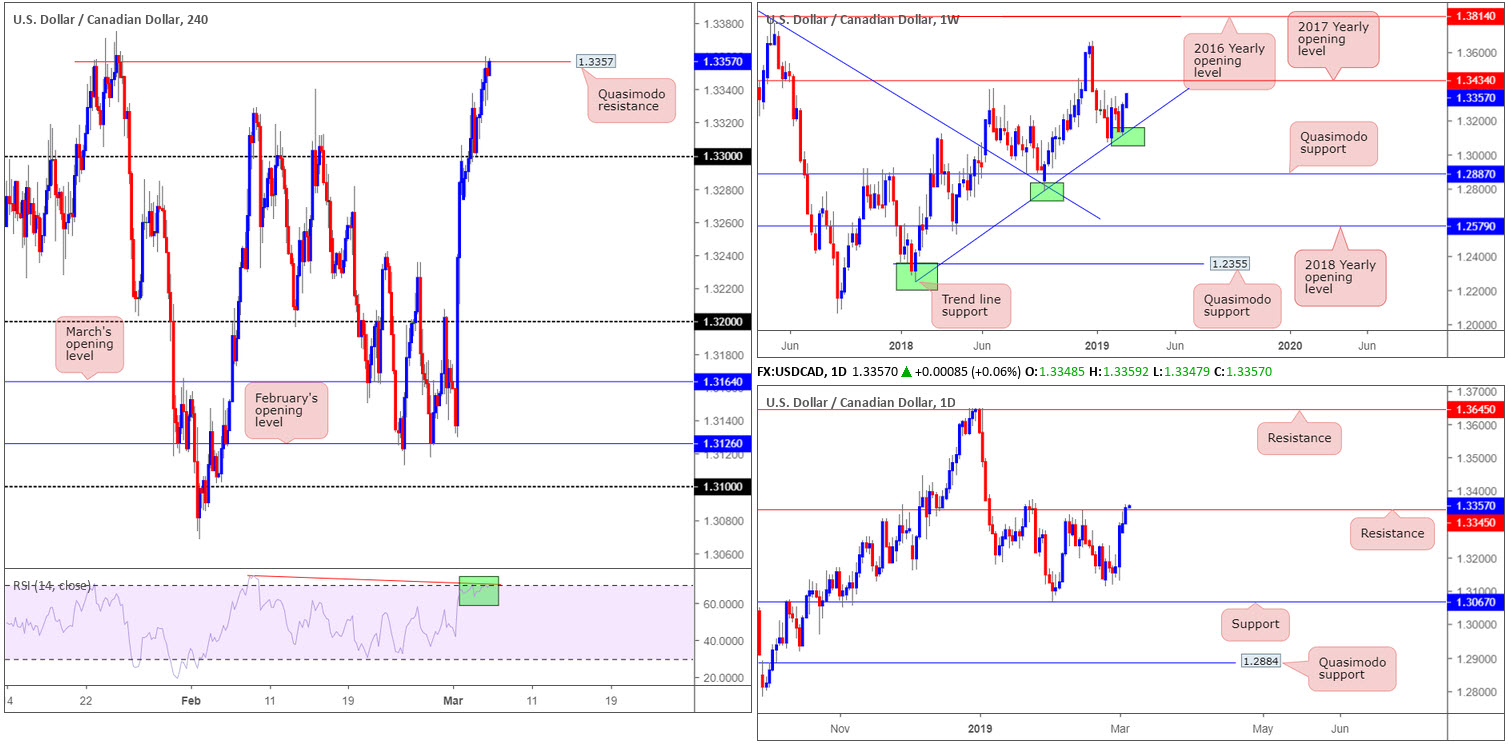This screenshot has width=1508, height=746.
Task: Click the RSI (14, close) indicator label
Action: [x=52, y=586]
